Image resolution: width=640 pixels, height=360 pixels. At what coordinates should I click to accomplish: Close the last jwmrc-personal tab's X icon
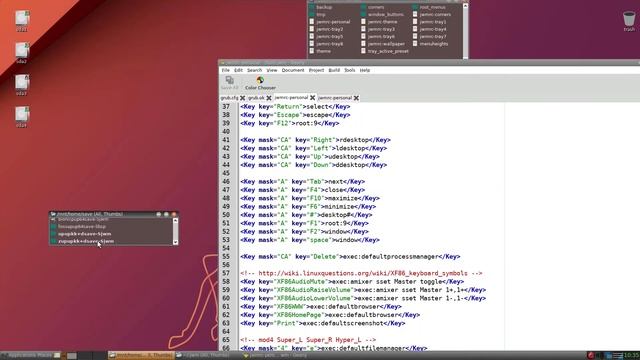tap(356, 98)
